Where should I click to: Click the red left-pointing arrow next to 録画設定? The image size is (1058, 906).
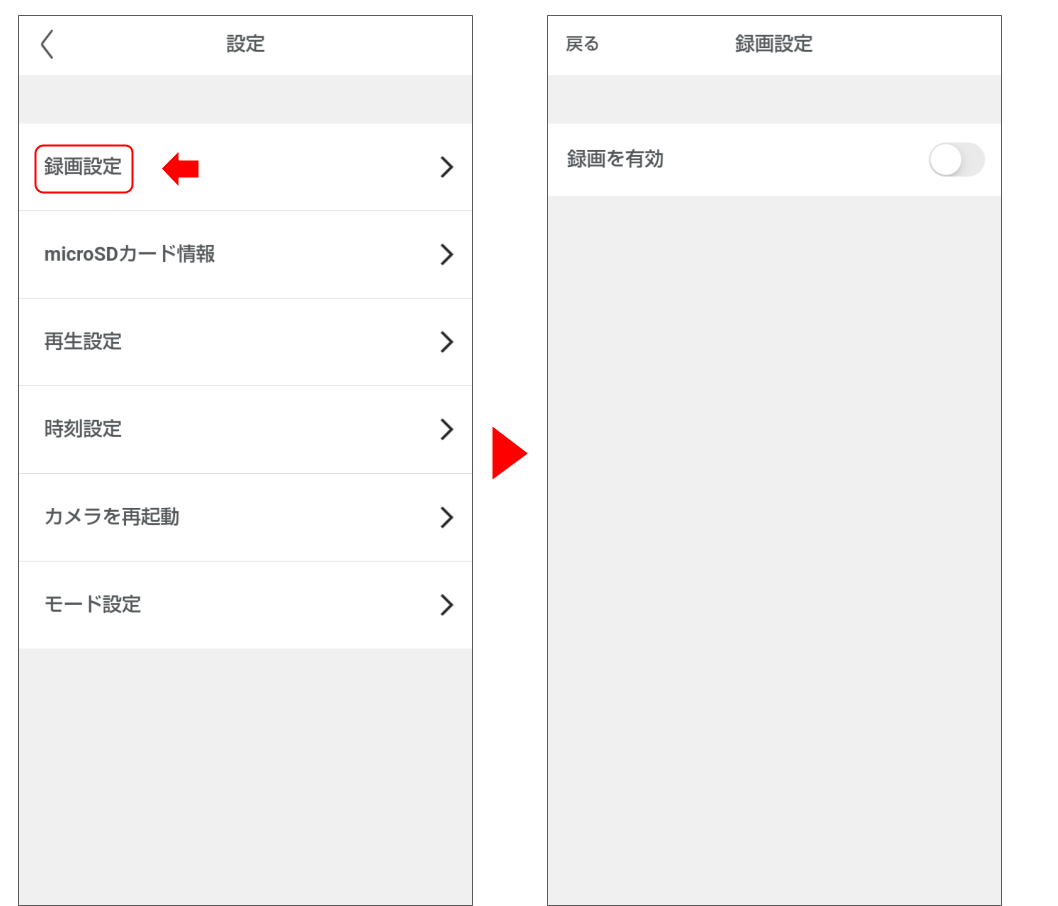click(x=181, y=169)
